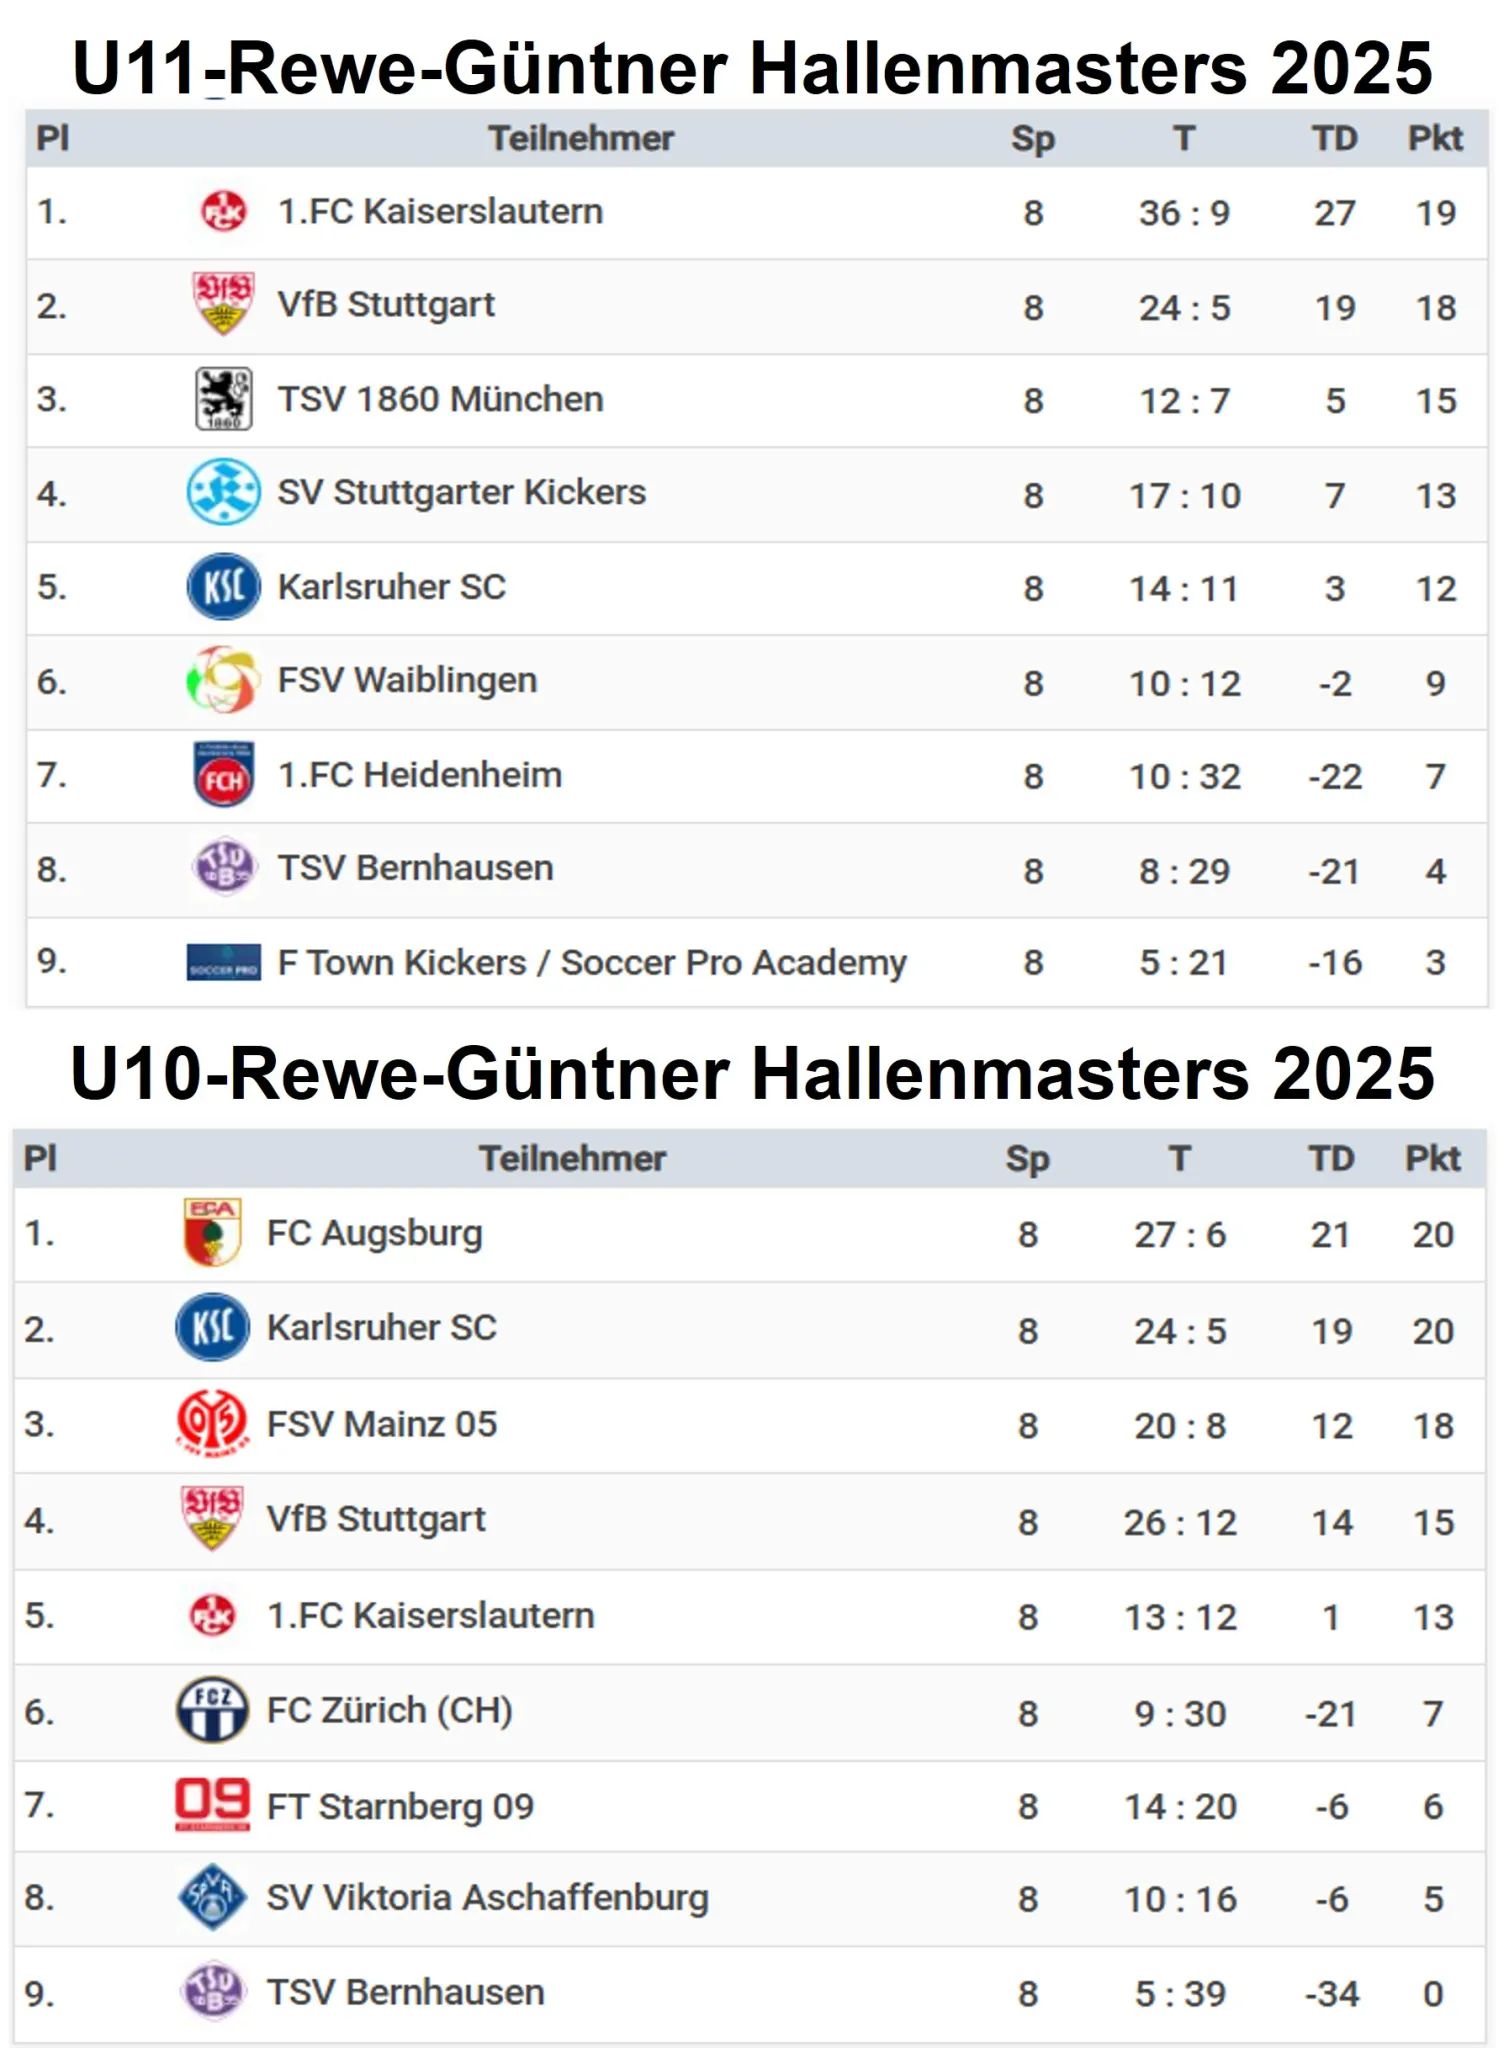Select the TSV 1860 München team name
Image resolution: width=1504 pixels, height=2048 pixels.
click(x=440, y=399)
